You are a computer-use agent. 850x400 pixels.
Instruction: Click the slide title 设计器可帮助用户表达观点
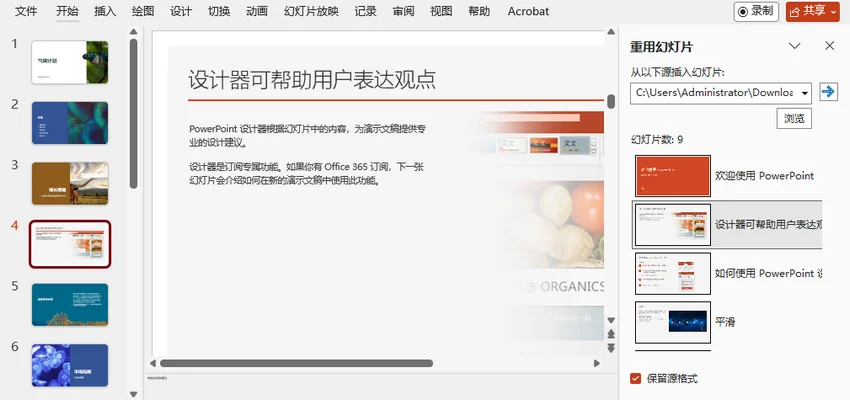click(x=312, y=80)
